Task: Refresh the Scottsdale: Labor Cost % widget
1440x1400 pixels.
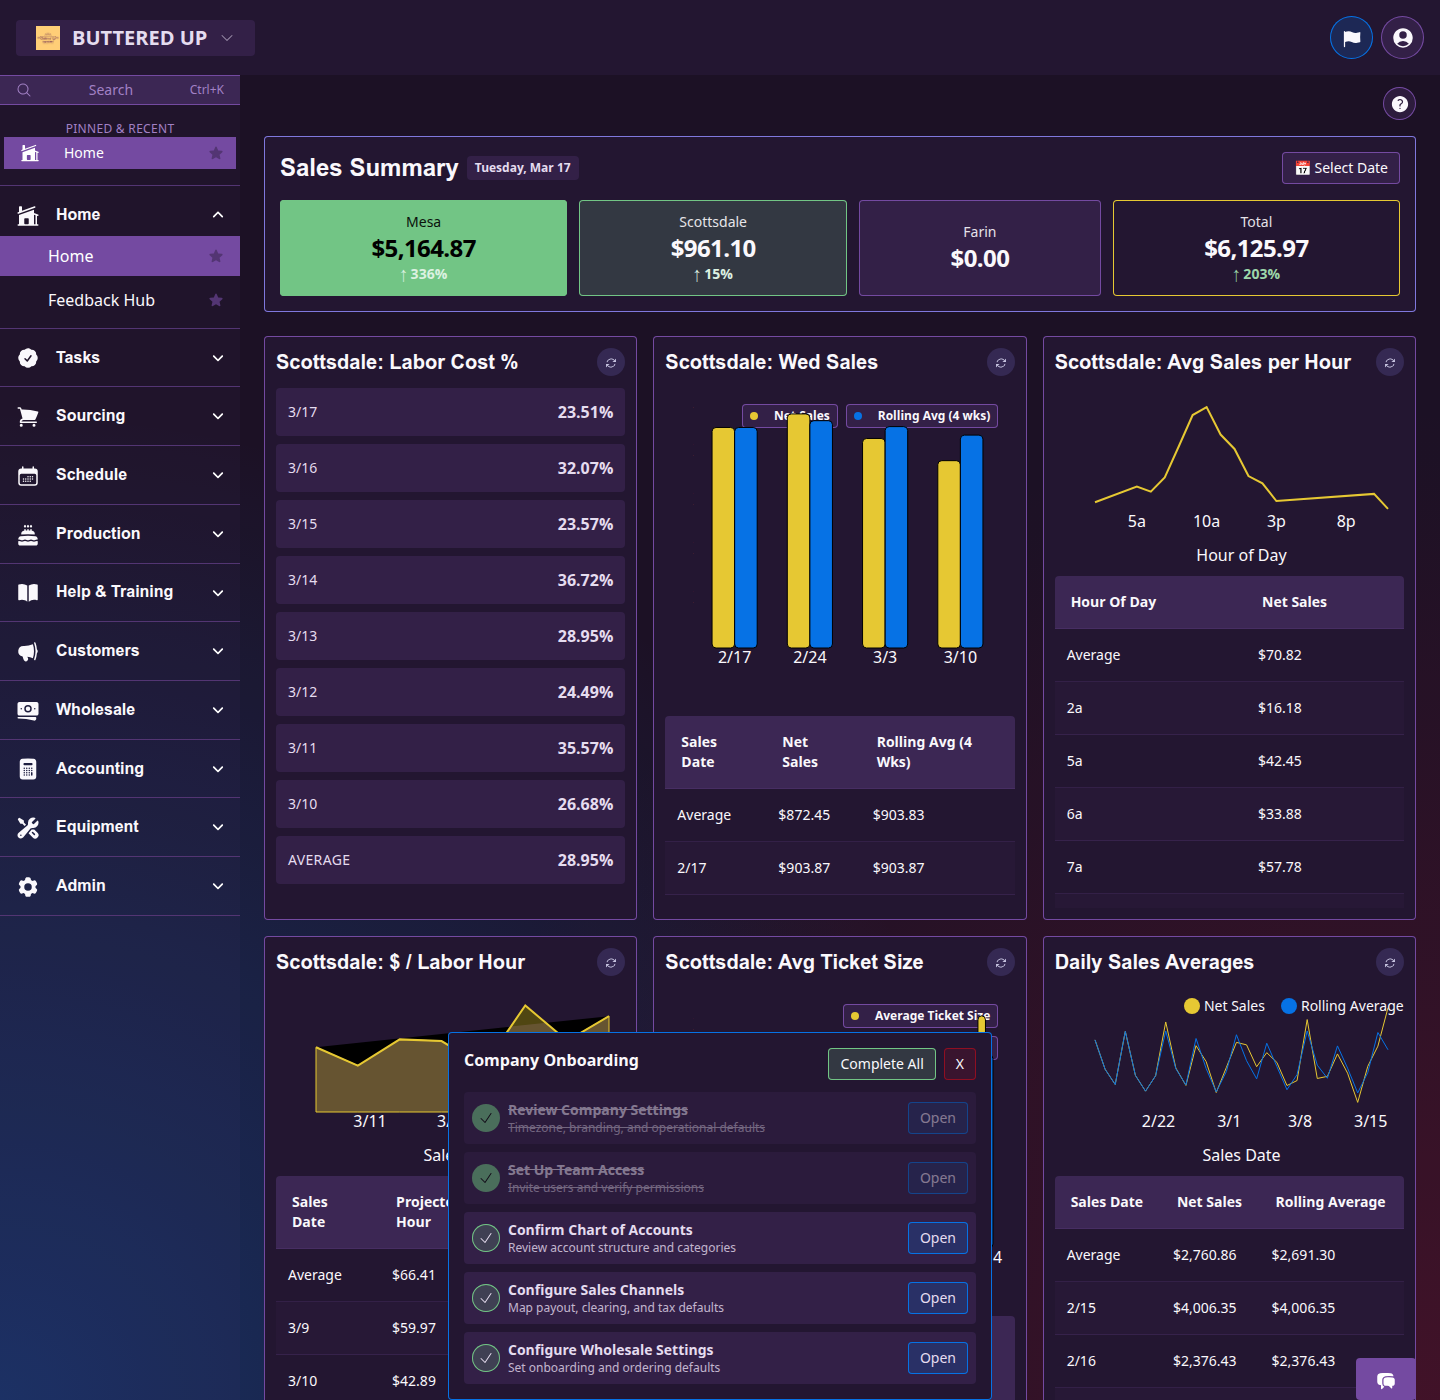Action: click(x=611, y=362)
